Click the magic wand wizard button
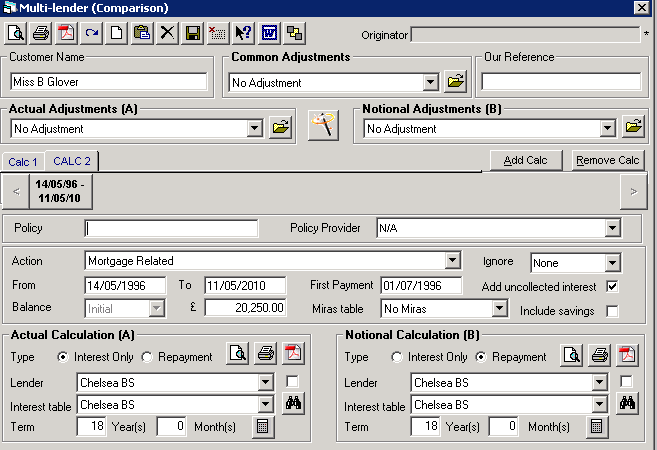 (323, 125)
